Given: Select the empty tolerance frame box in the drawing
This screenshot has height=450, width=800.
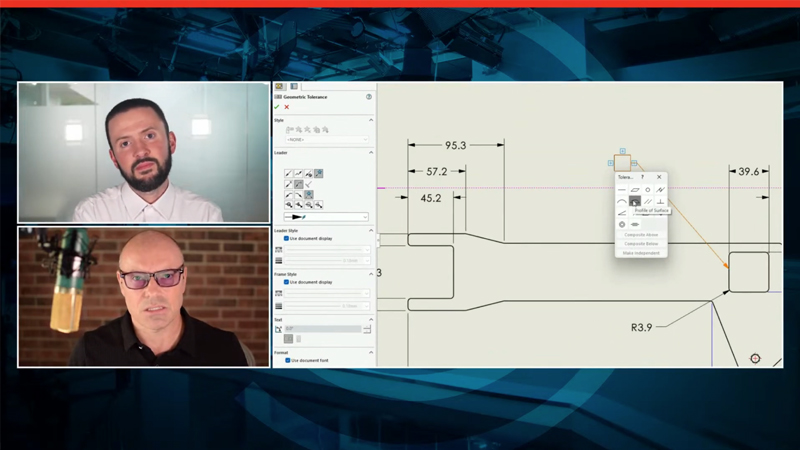Looking at the screenshot, I should (622, 163).
